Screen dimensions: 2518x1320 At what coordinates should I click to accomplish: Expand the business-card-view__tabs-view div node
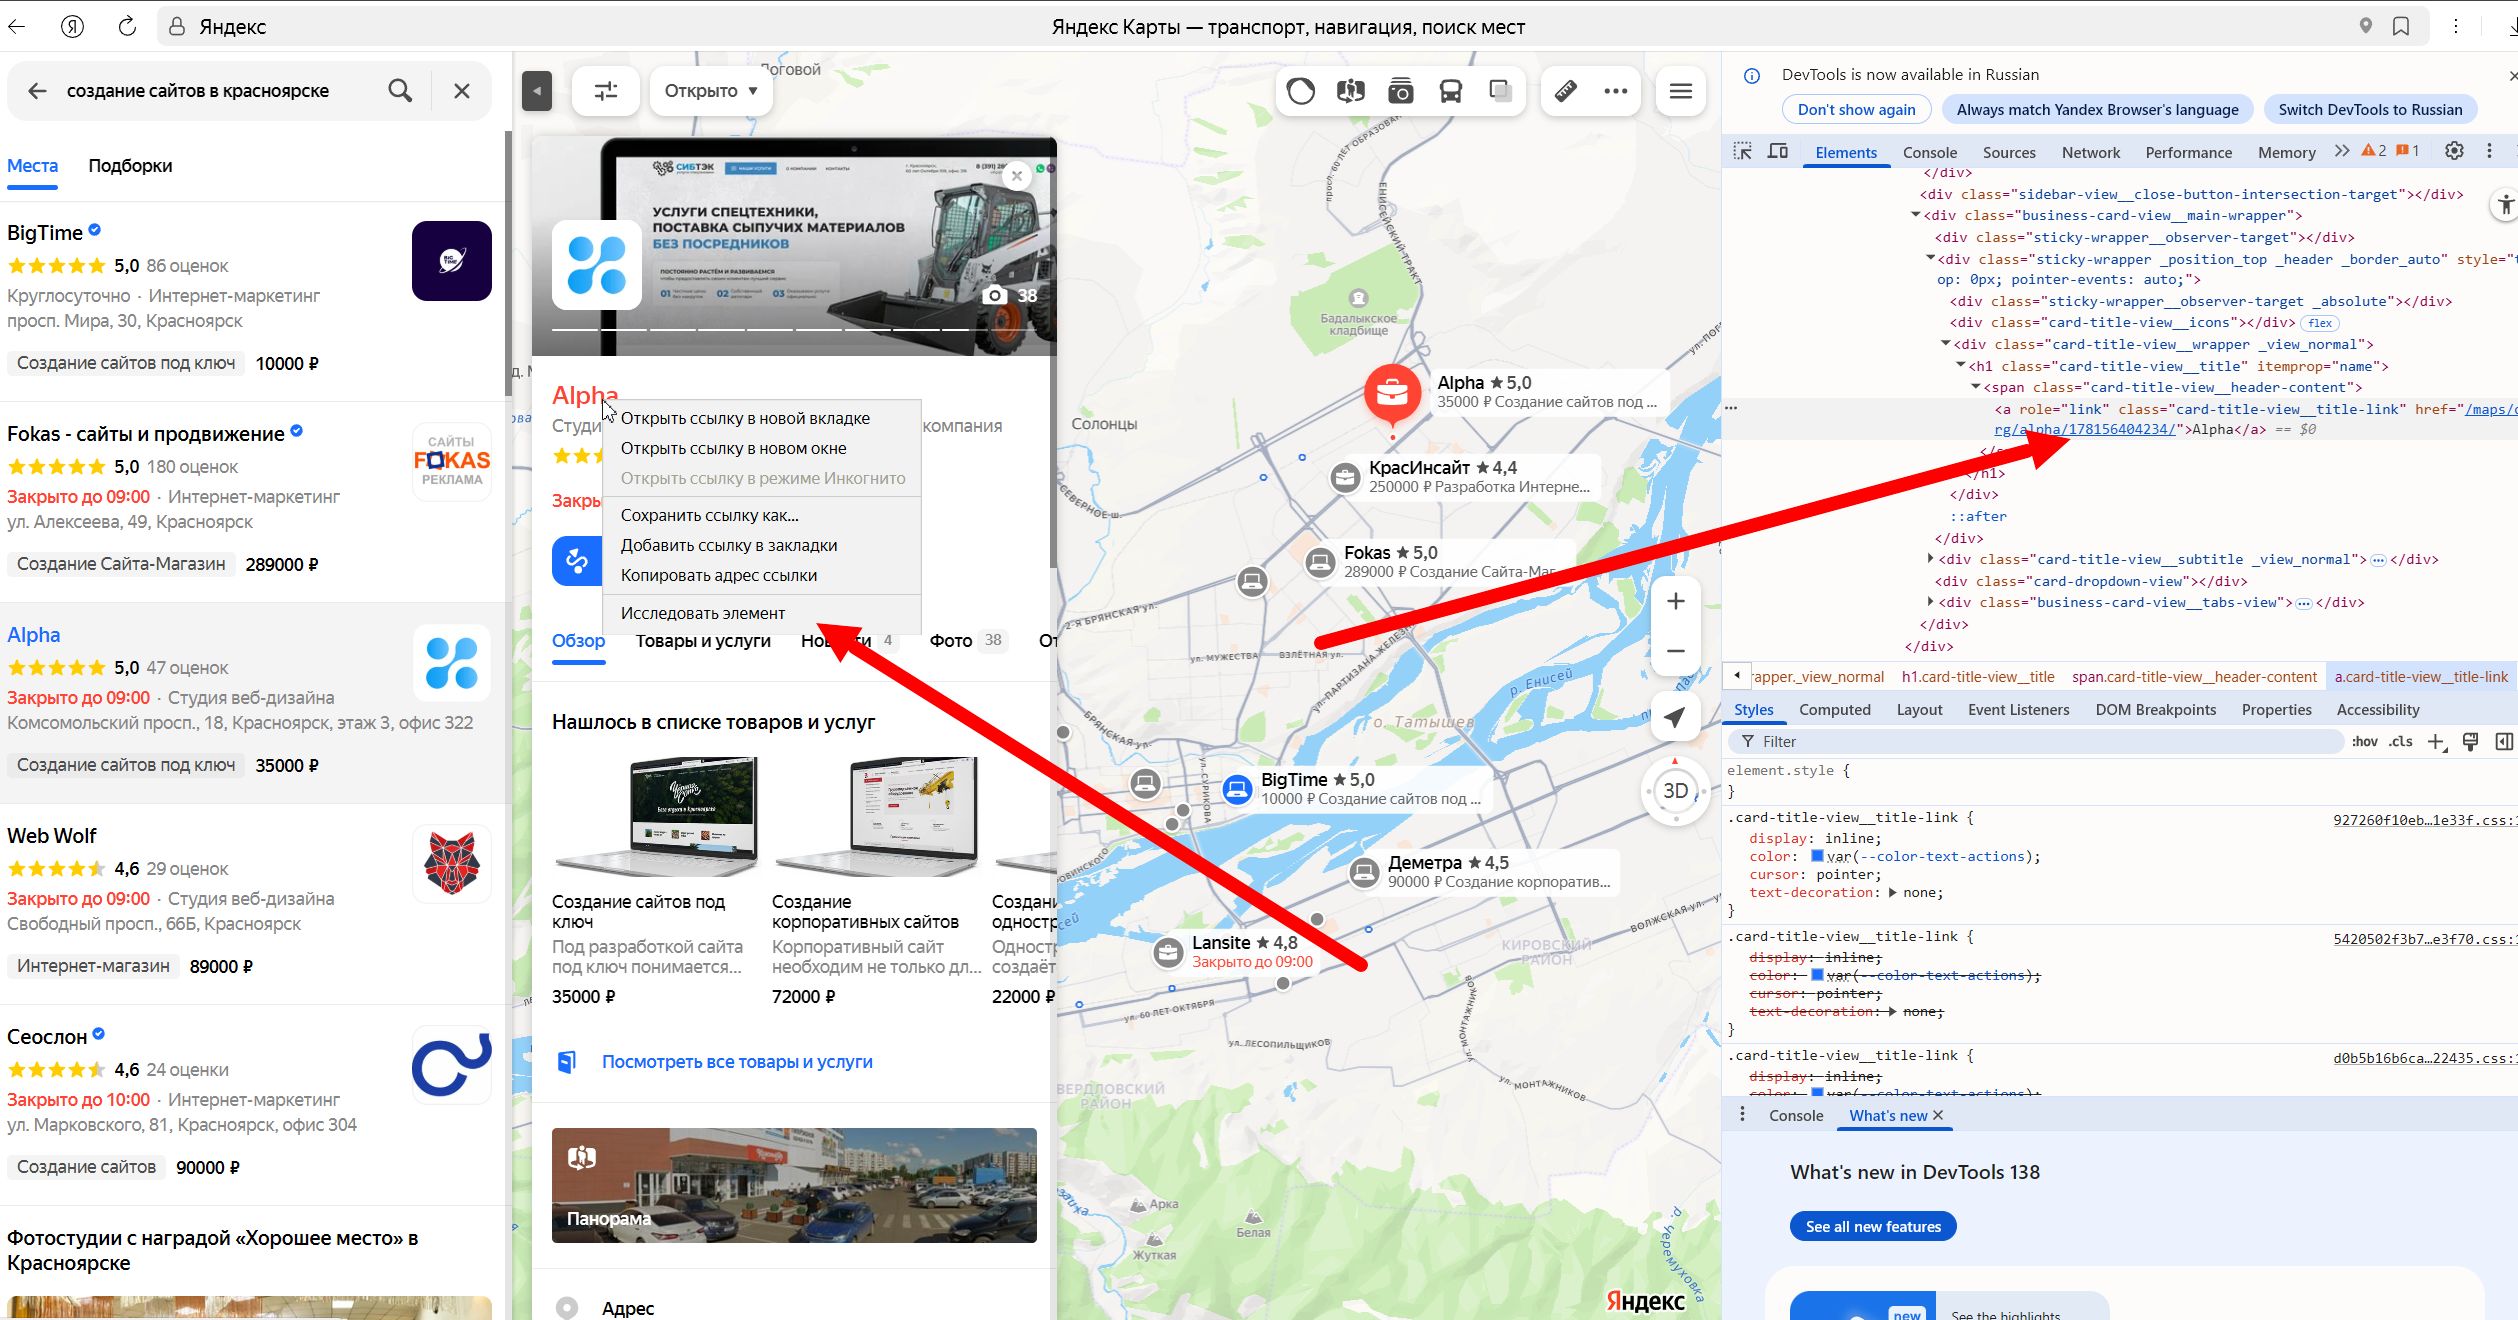point(1930,602)
